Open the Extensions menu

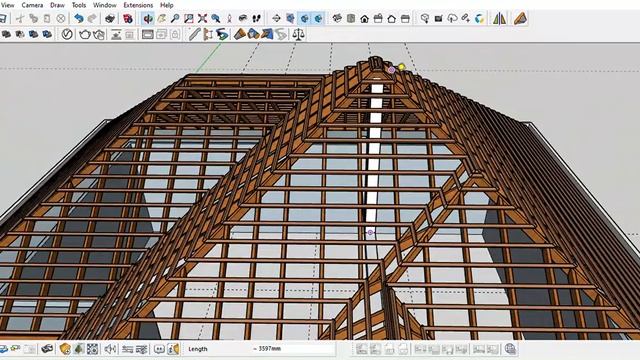138,5
